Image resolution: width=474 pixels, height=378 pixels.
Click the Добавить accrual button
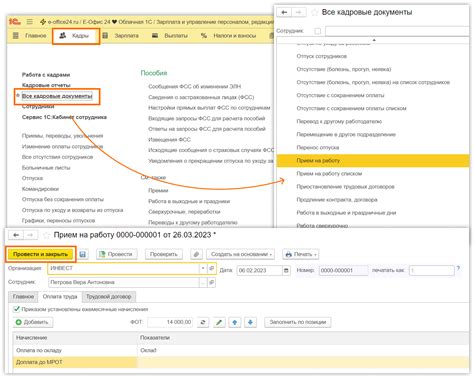click(x=32, y=322)
